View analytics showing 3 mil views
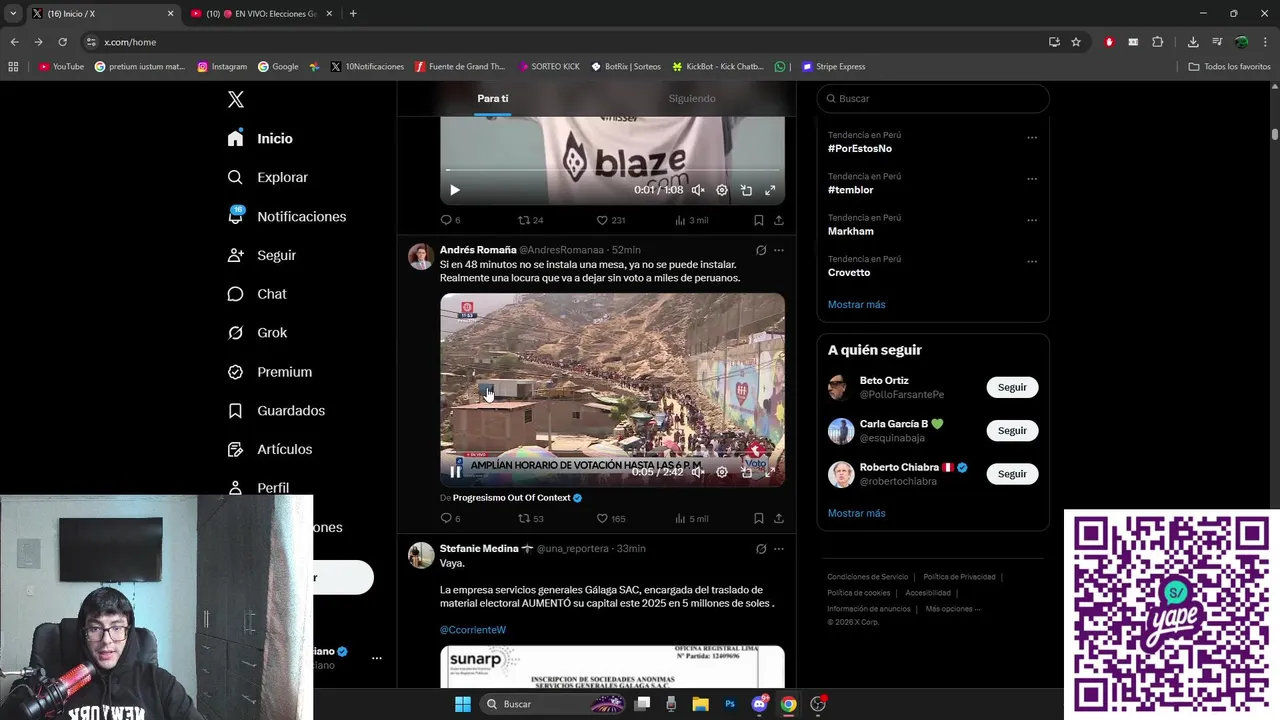Image resolution: width=1280 pixels, height=720 pixels. (x=691, y=220)
